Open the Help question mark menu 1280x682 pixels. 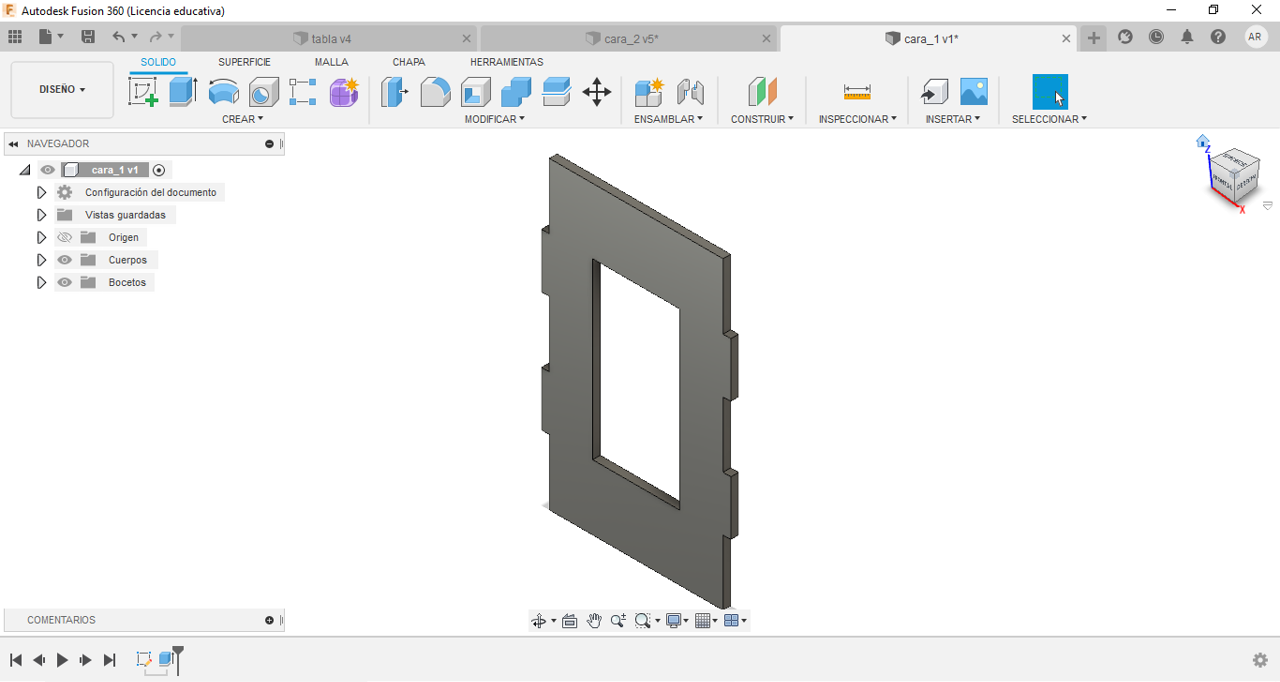click(x=1218, y=37)
